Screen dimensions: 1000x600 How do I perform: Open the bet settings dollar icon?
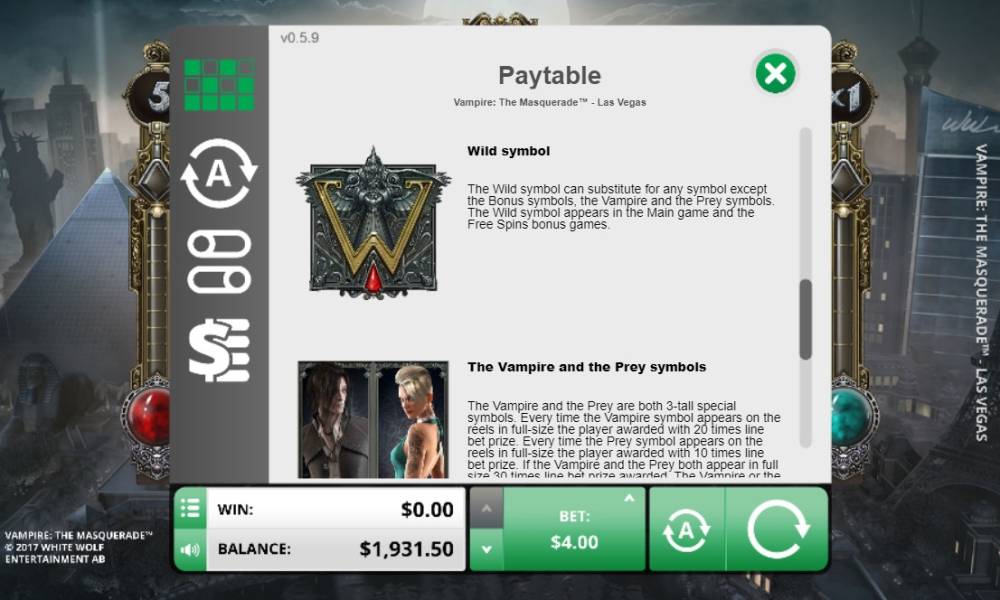(x=219, y=350)
